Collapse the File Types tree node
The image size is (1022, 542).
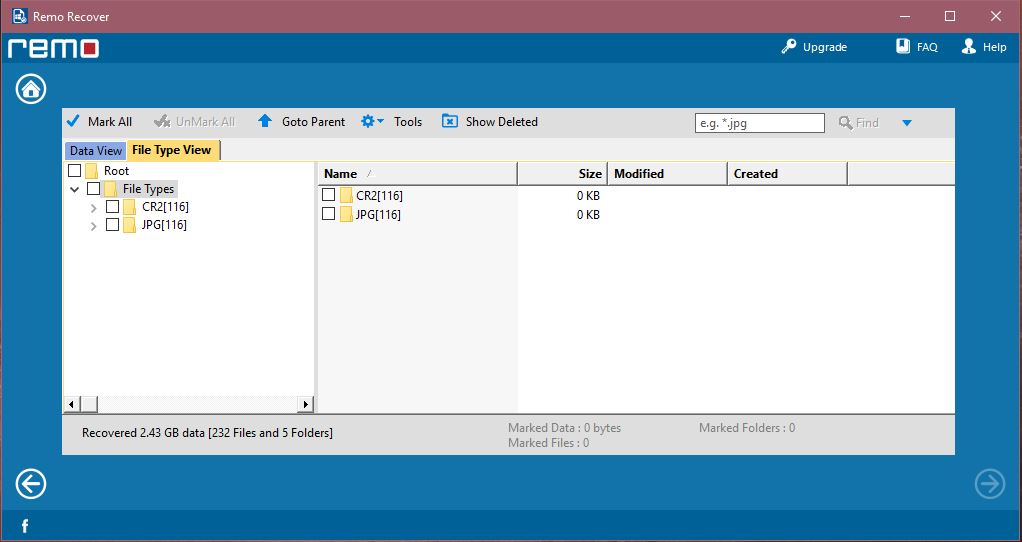point(75,189)
